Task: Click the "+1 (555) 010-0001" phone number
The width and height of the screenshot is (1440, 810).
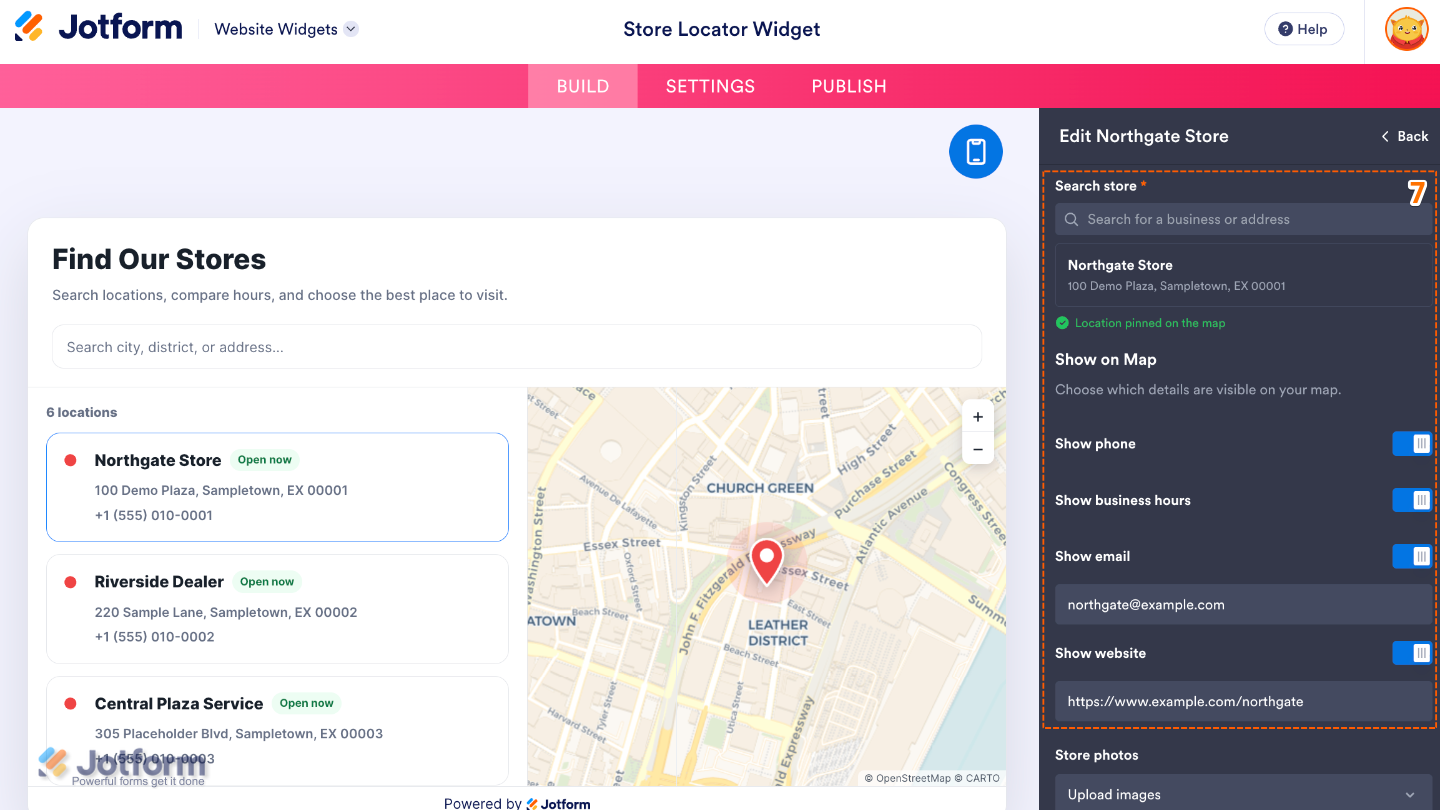Action: pyautogui.click(x=154, y=515)
